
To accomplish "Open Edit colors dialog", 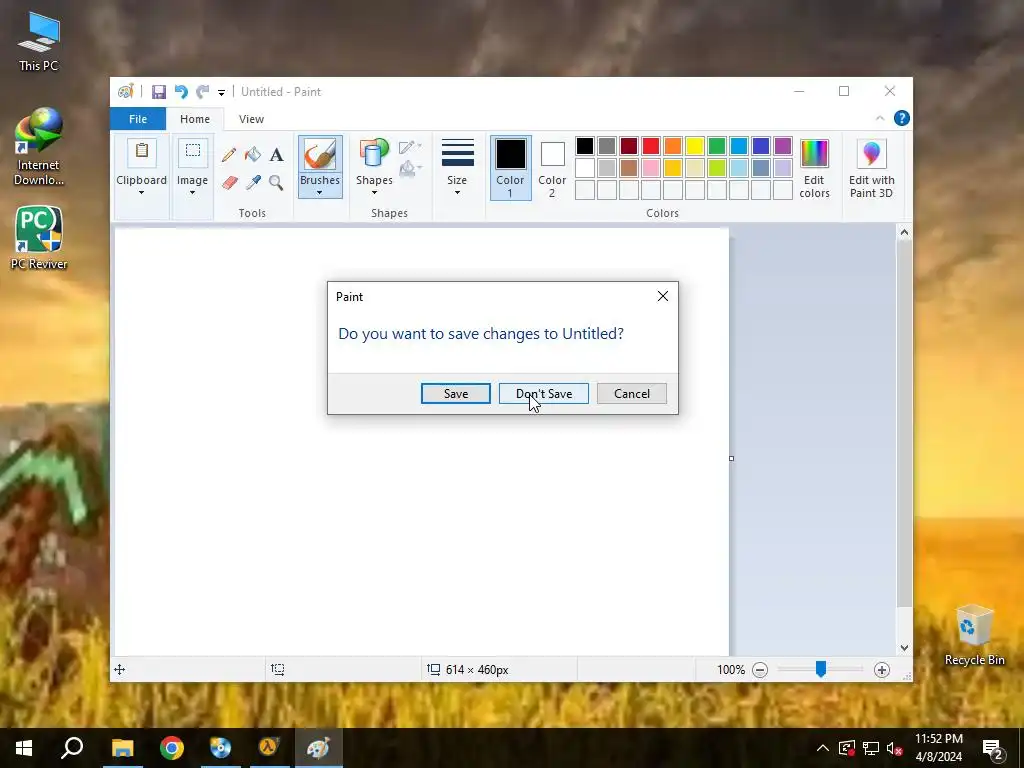I will [x=814, y=167].
